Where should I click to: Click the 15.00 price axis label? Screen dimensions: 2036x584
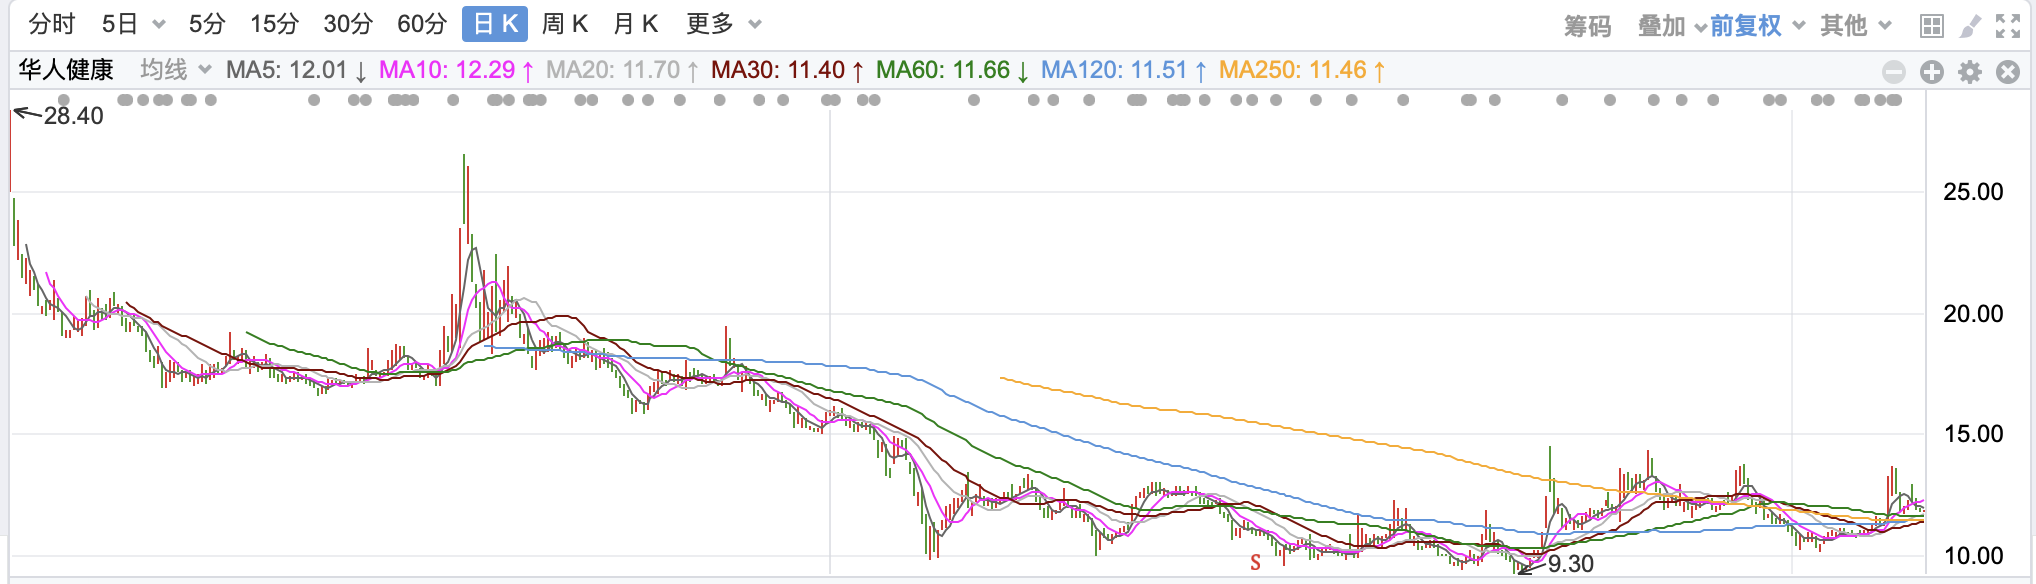click(1973, 434)
